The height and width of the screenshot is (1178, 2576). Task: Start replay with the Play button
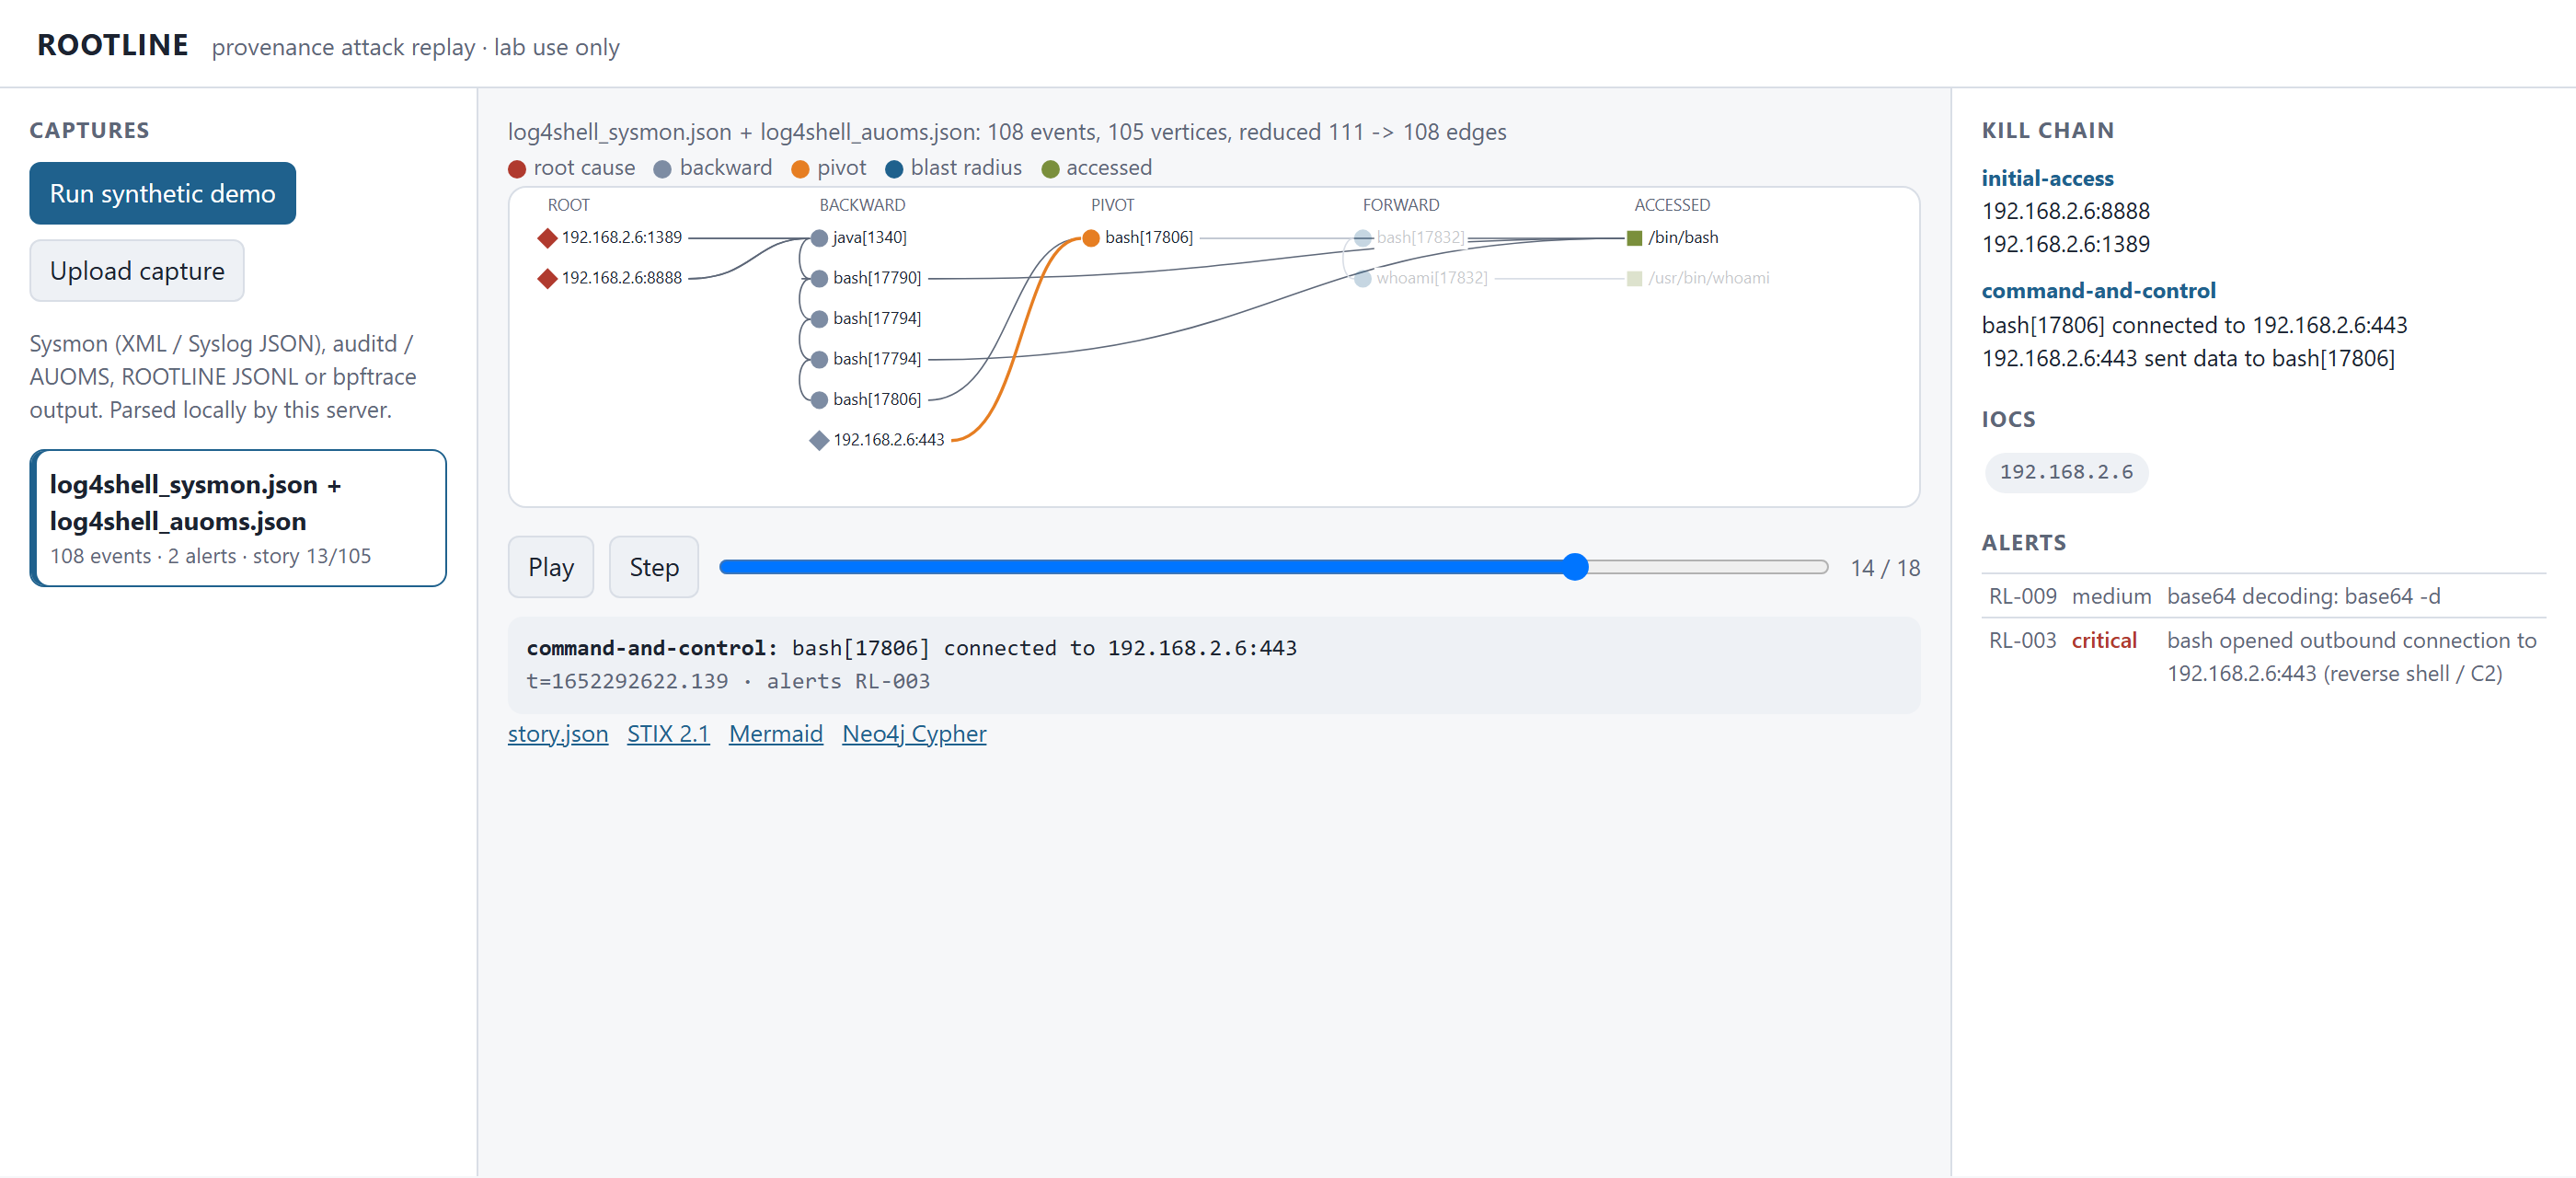coord(551,567)
